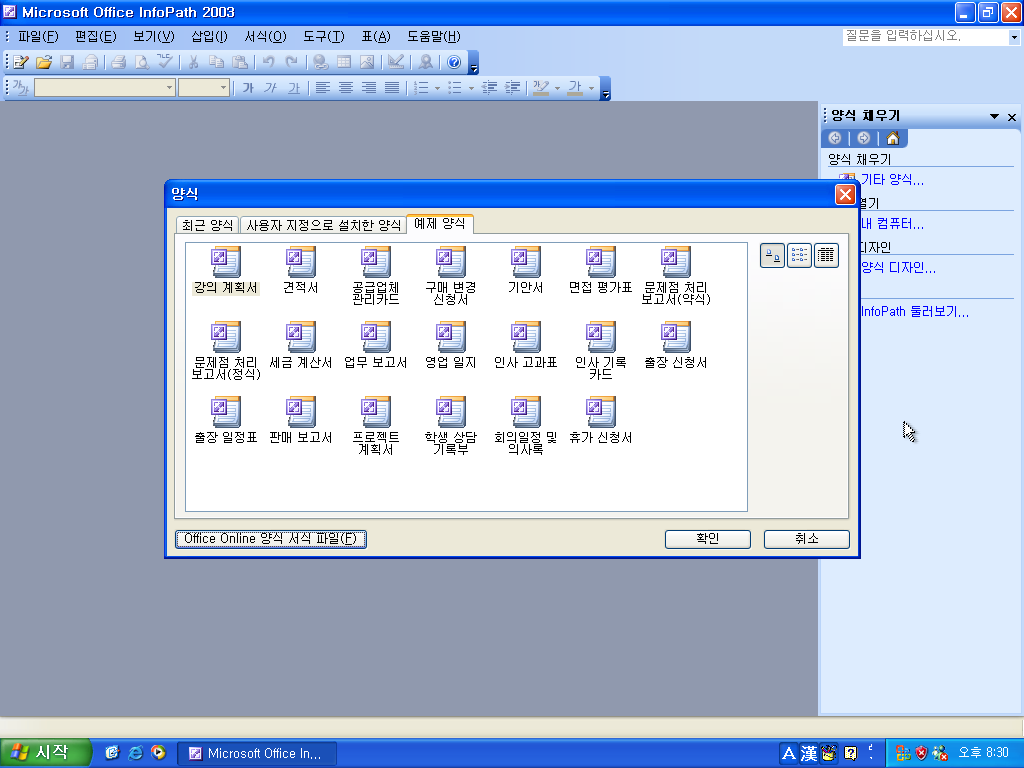Open the font name combo box
Screen dimensions: 1024x768
pos(104,88)
